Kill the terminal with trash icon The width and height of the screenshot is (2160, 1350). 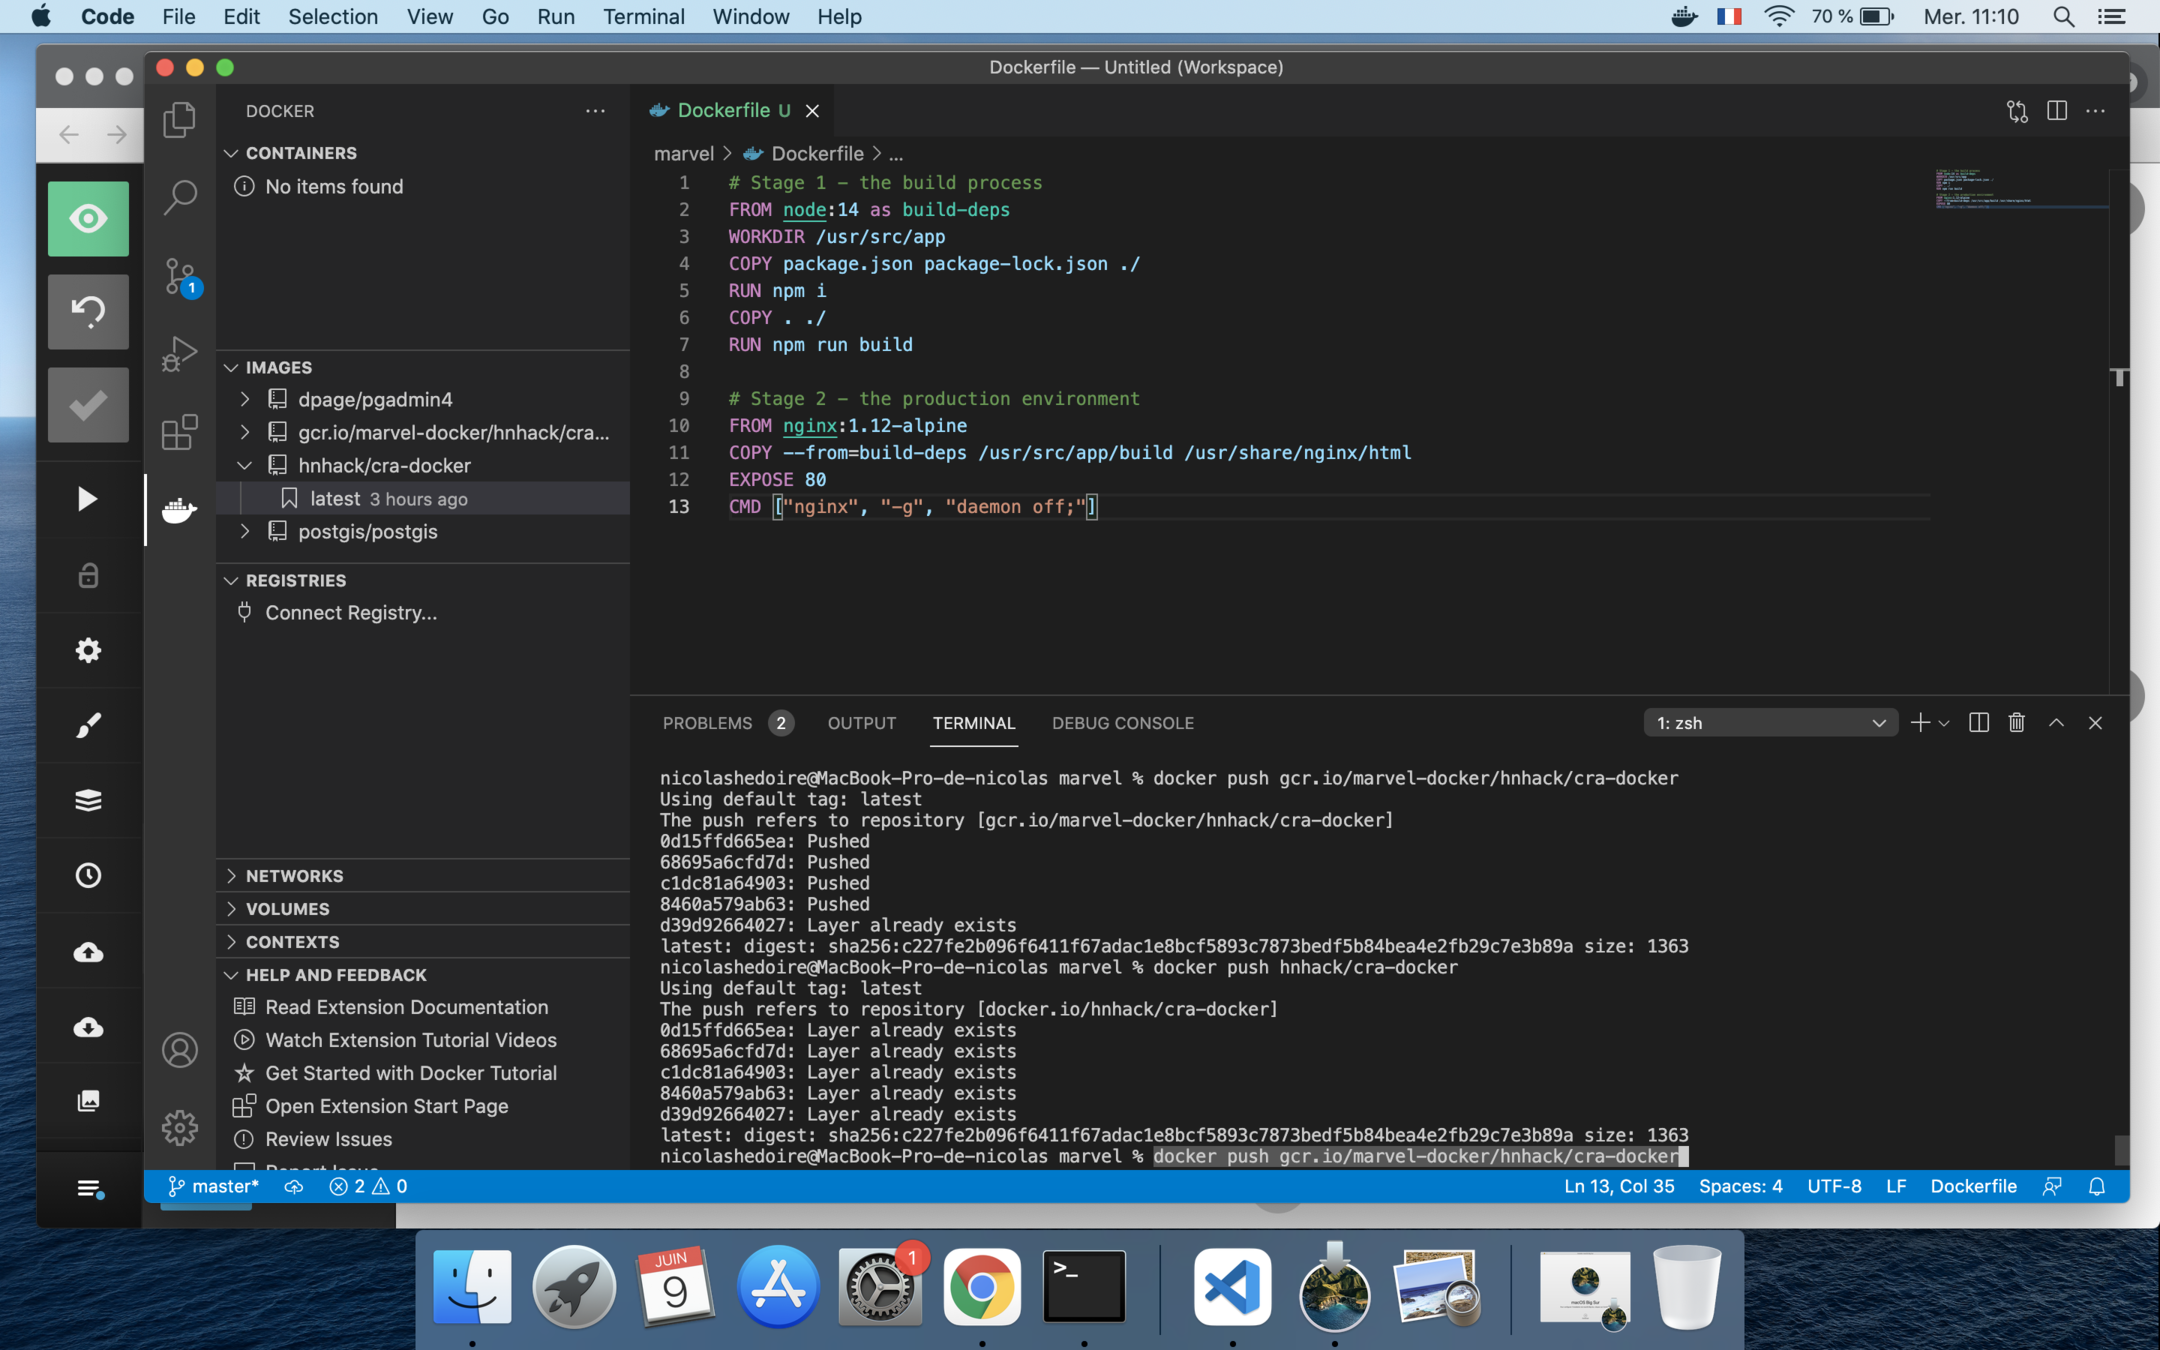pos(2016,722)
